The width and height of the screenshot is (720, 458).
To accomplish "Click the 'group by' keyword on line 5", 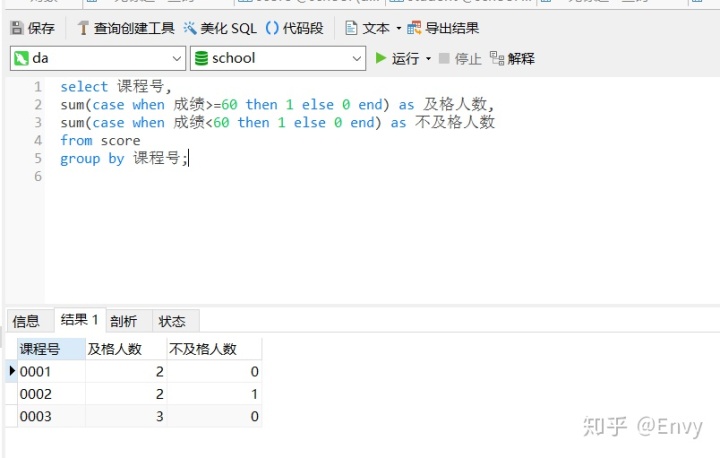I will [92, 158].
